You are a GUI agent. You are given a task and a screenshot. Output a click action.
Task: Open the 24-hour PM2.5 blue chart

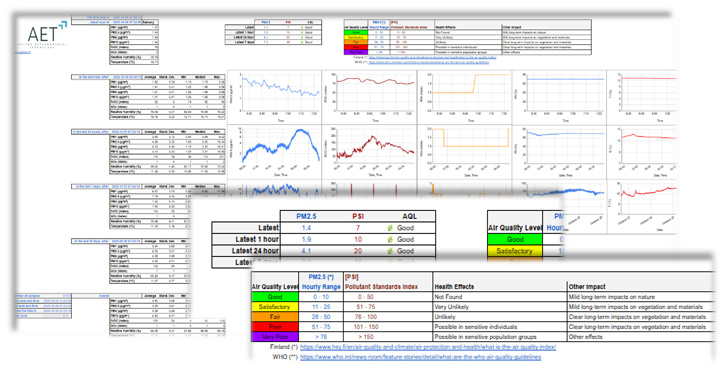(275, 152)
